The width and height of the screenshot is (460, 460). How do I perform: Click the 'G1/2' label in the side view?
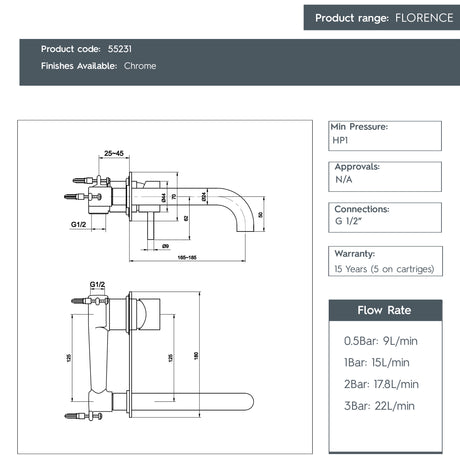pos(78,224)
